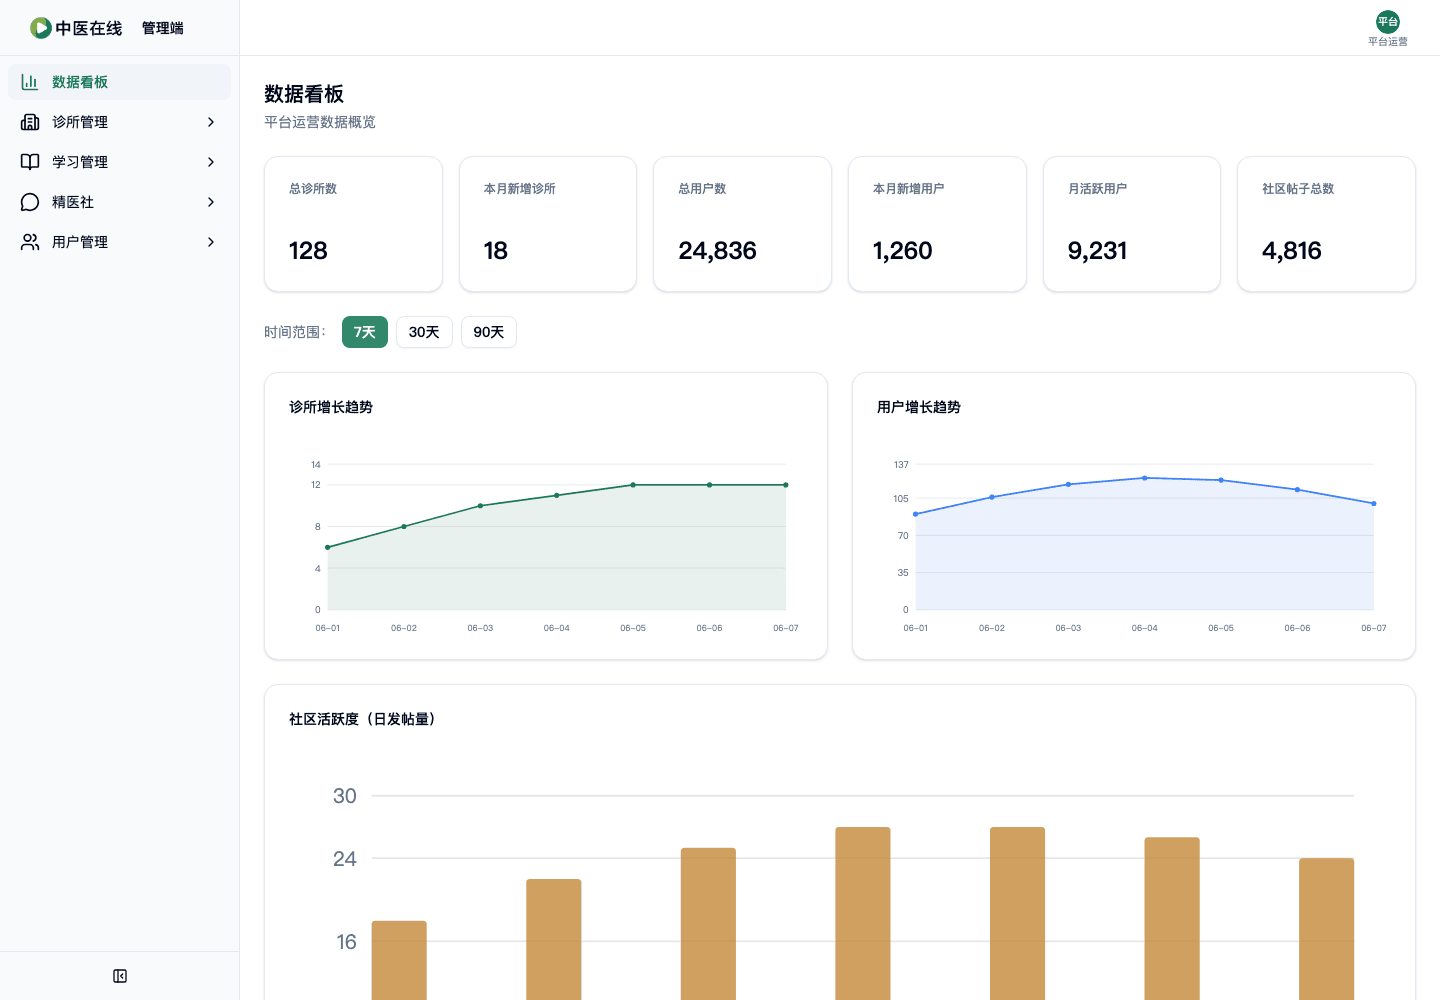This screenshot has height=1000, width=1440.
Task: Click the 06-04 peak point in 用户增长趋势
Action: coord(1145,478)
